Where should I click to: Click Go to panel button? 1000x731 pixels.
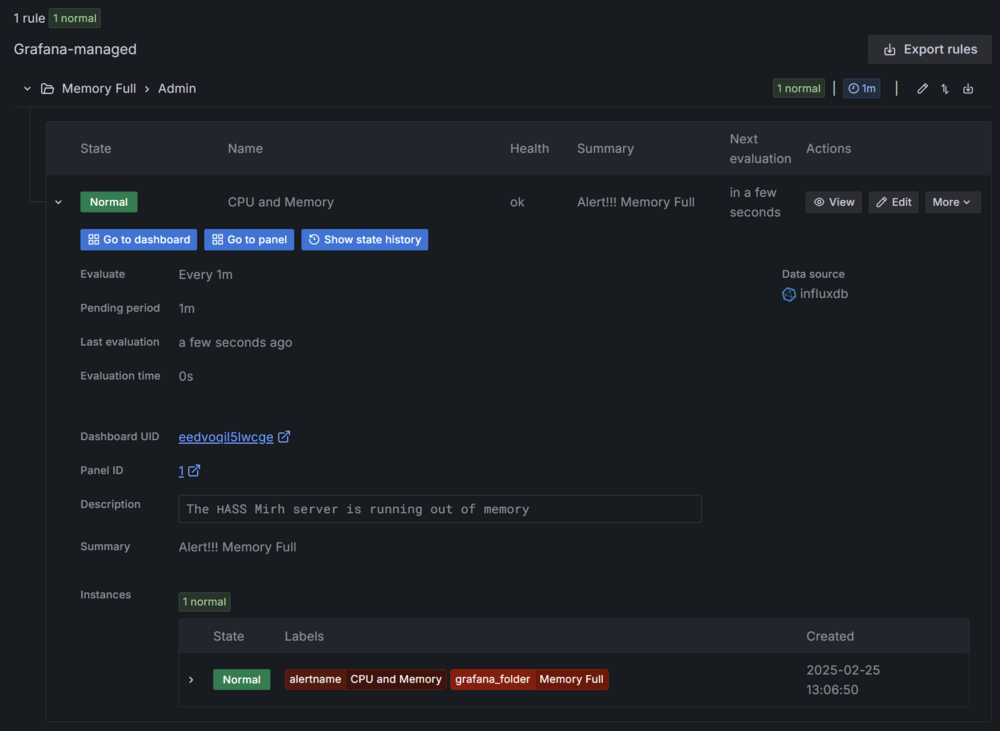(x=249, y=240)
